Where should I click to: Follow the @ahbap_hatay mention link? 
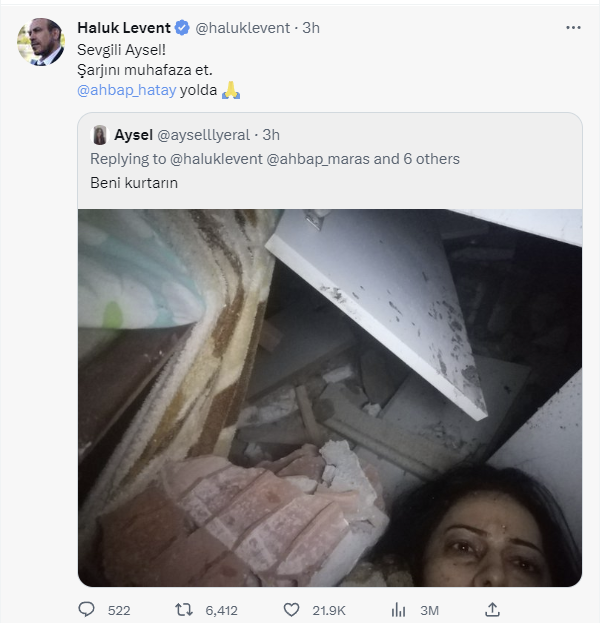(125, 90)
